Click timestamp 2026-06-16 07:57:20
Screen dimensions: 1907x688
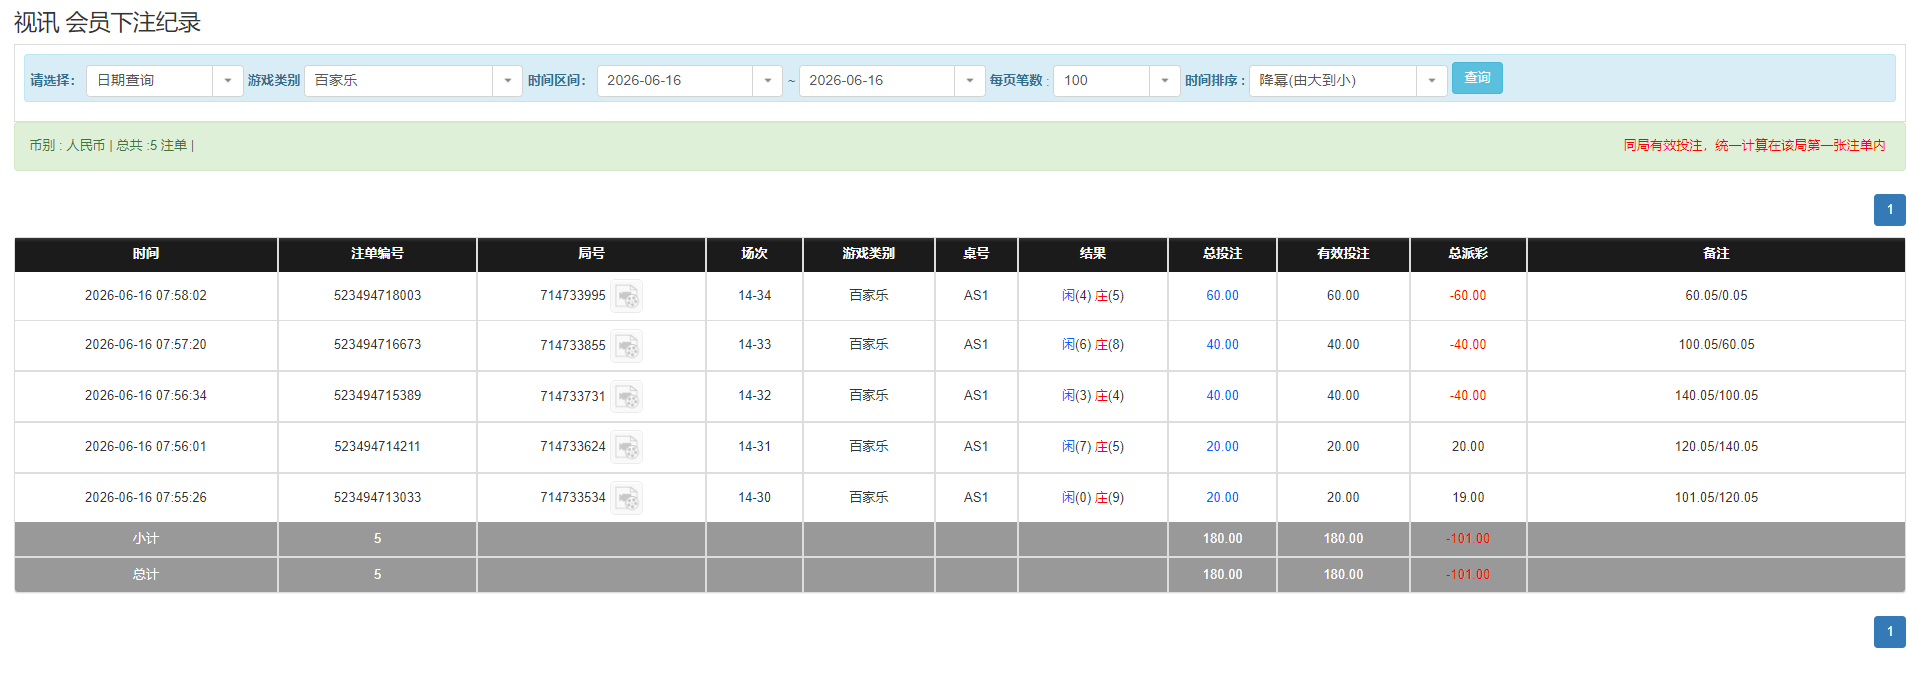coord(146,345)
